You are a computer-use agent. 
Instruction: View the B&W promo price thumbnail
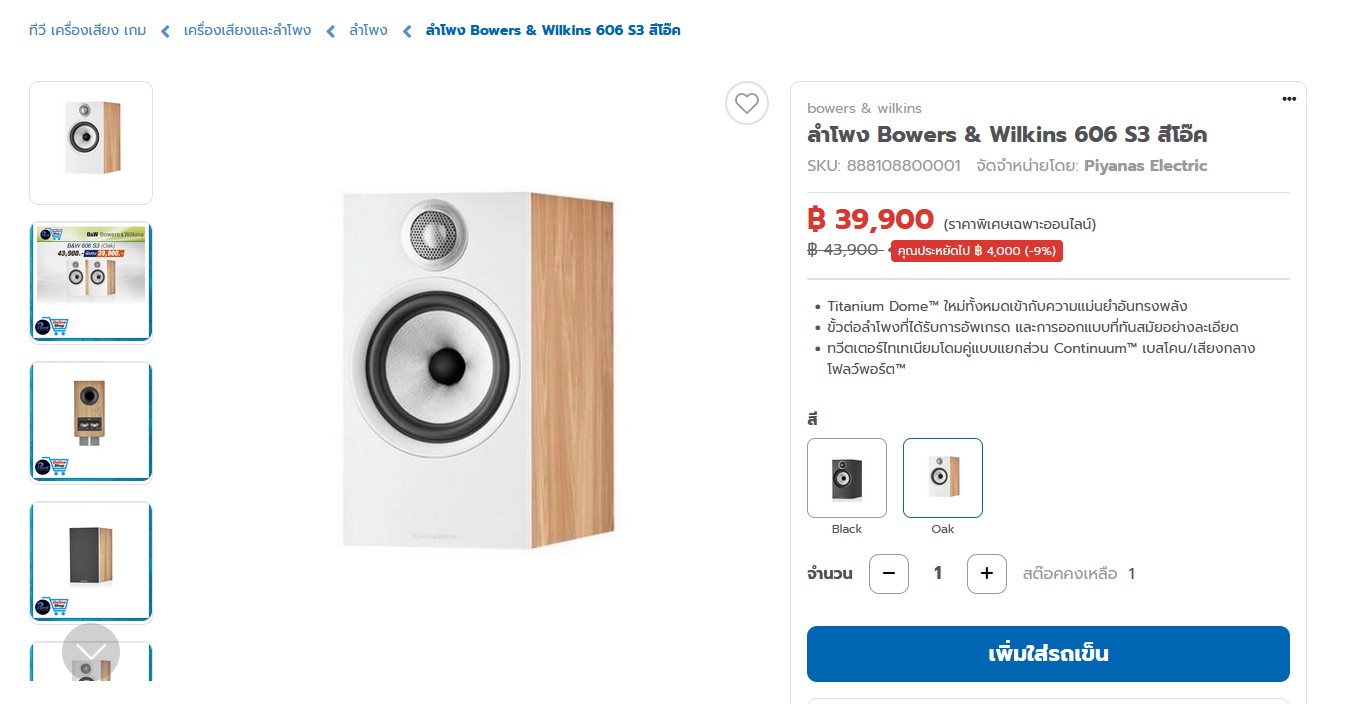pos(91,282)
